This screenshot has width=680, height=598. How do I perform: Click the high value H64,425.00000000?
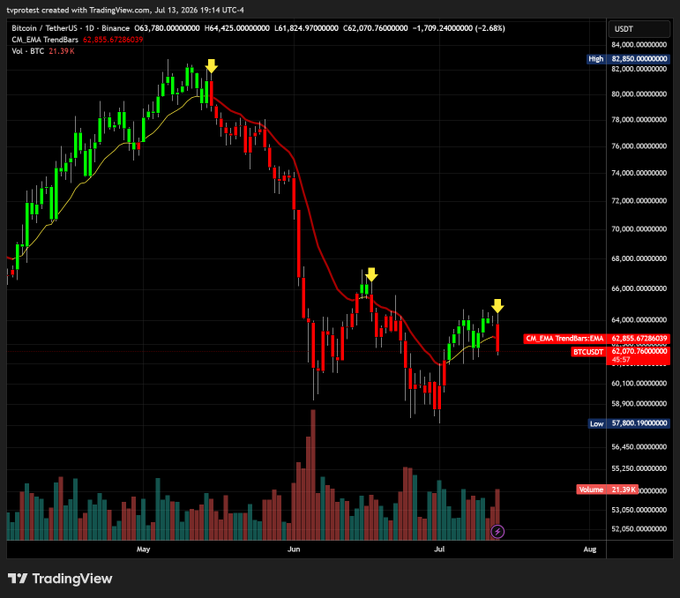237,28
